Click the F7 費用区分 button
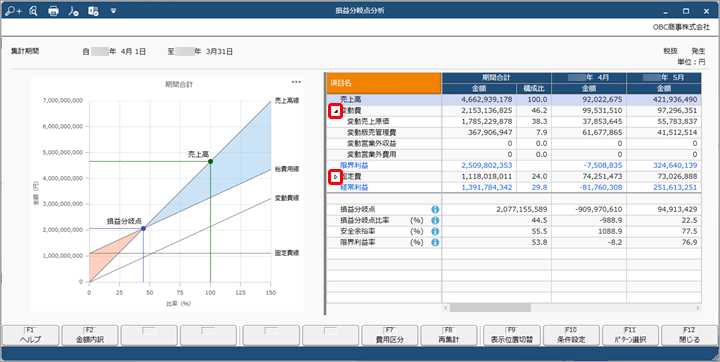Image resolution: width=720 pixels, height=362 pixels. (x=390, y=336)
